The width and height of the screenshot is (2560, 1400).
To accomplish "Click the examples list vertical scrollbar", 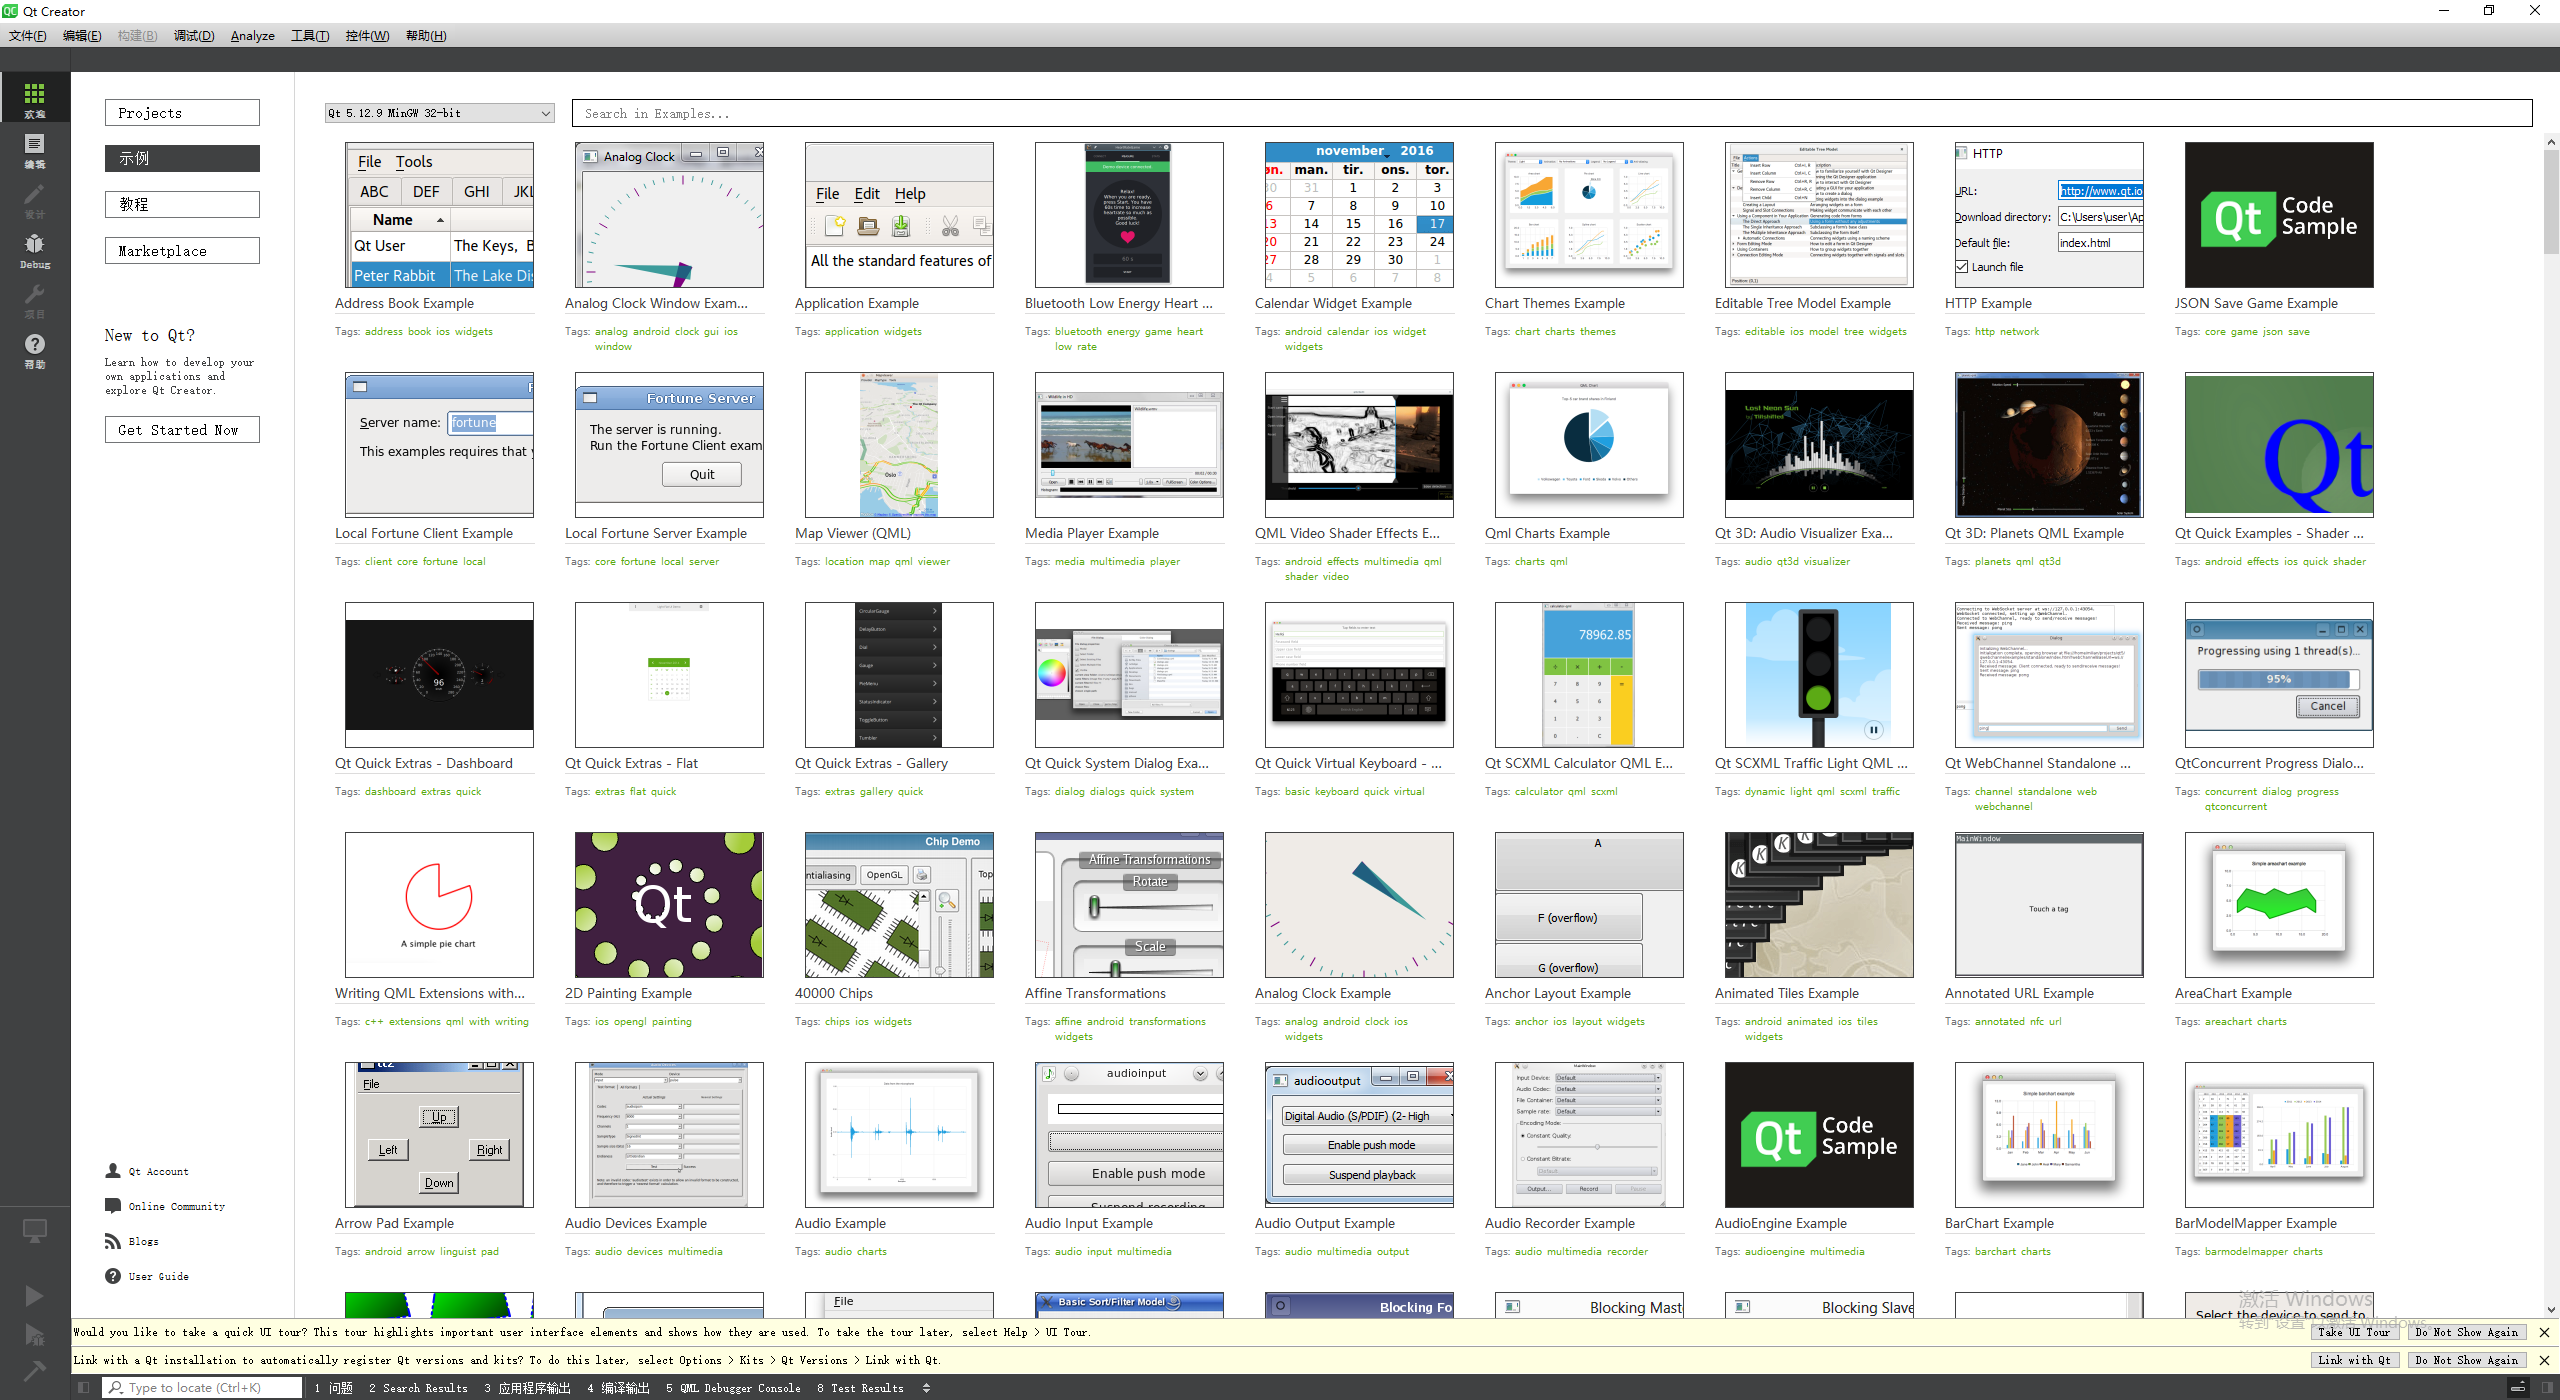I will [2551, 202].
